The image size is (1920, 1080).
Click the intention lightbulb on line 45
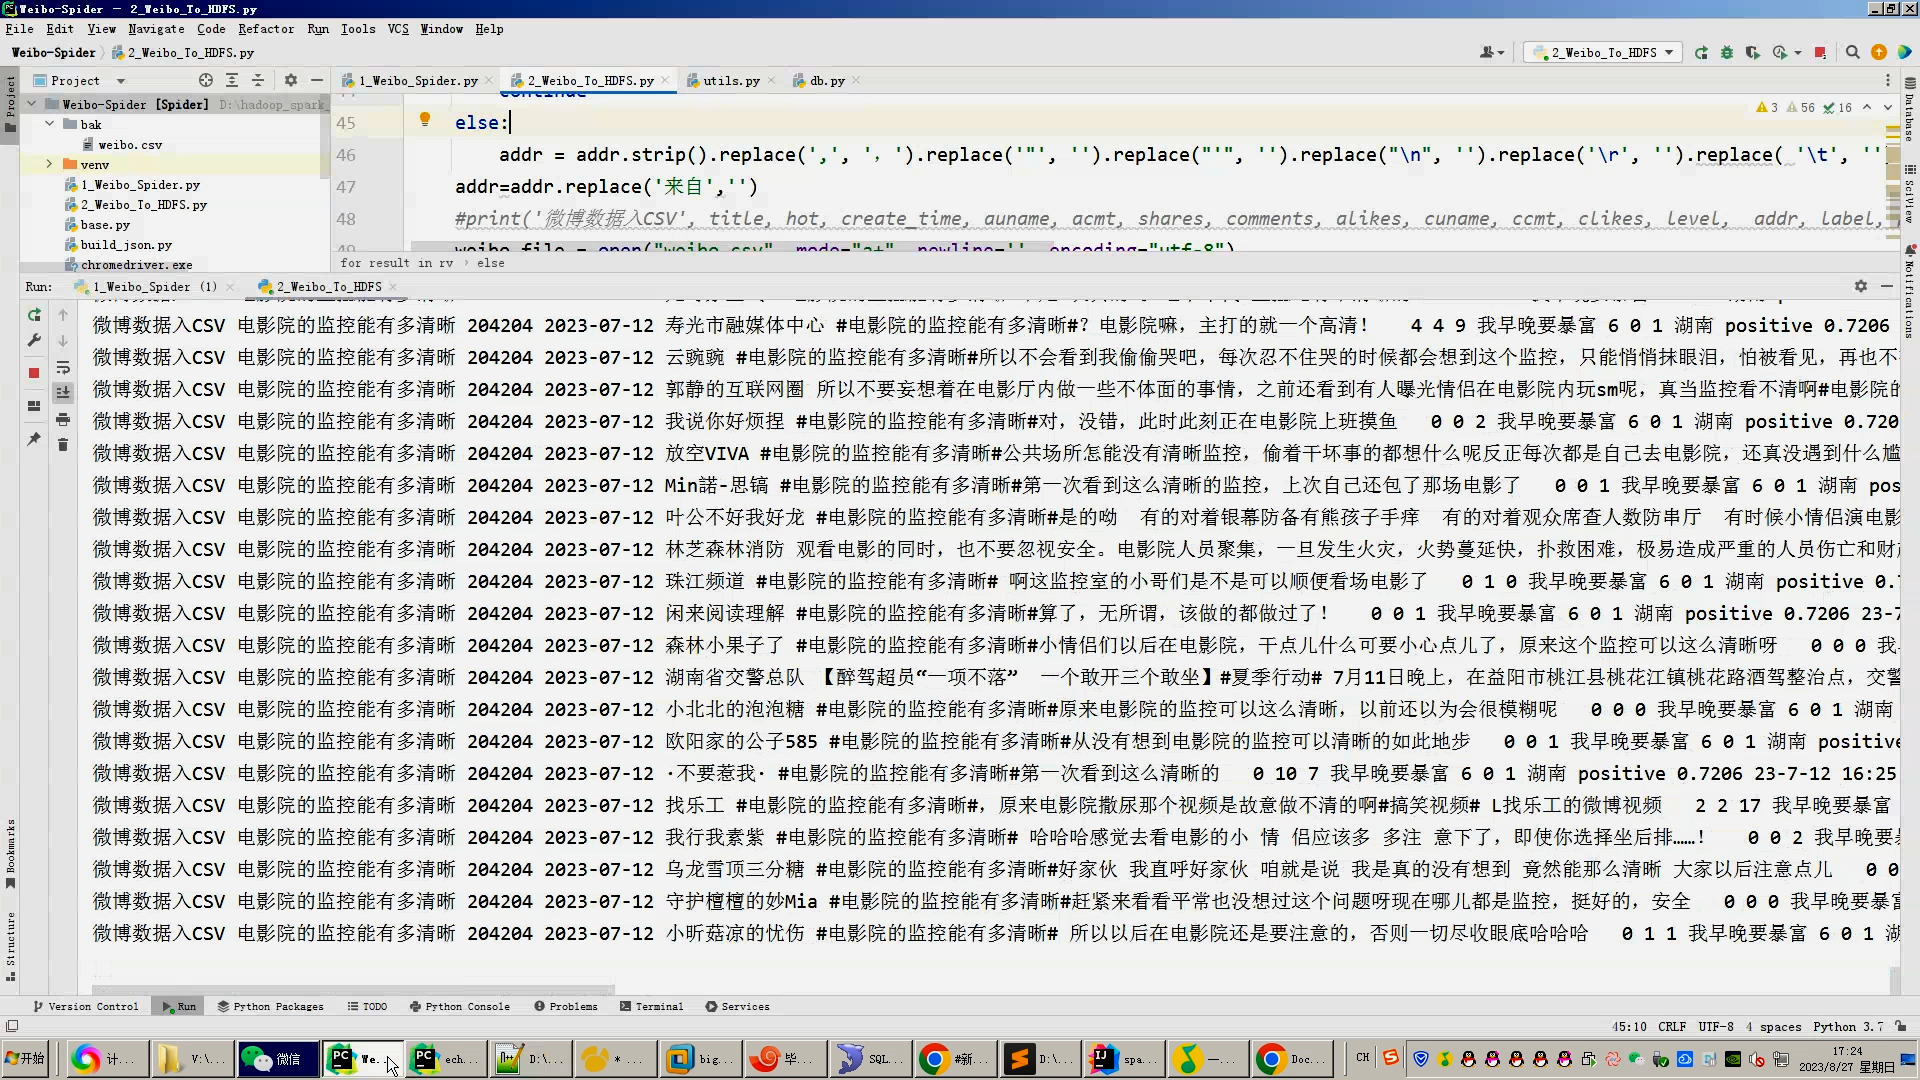(424, 120)
